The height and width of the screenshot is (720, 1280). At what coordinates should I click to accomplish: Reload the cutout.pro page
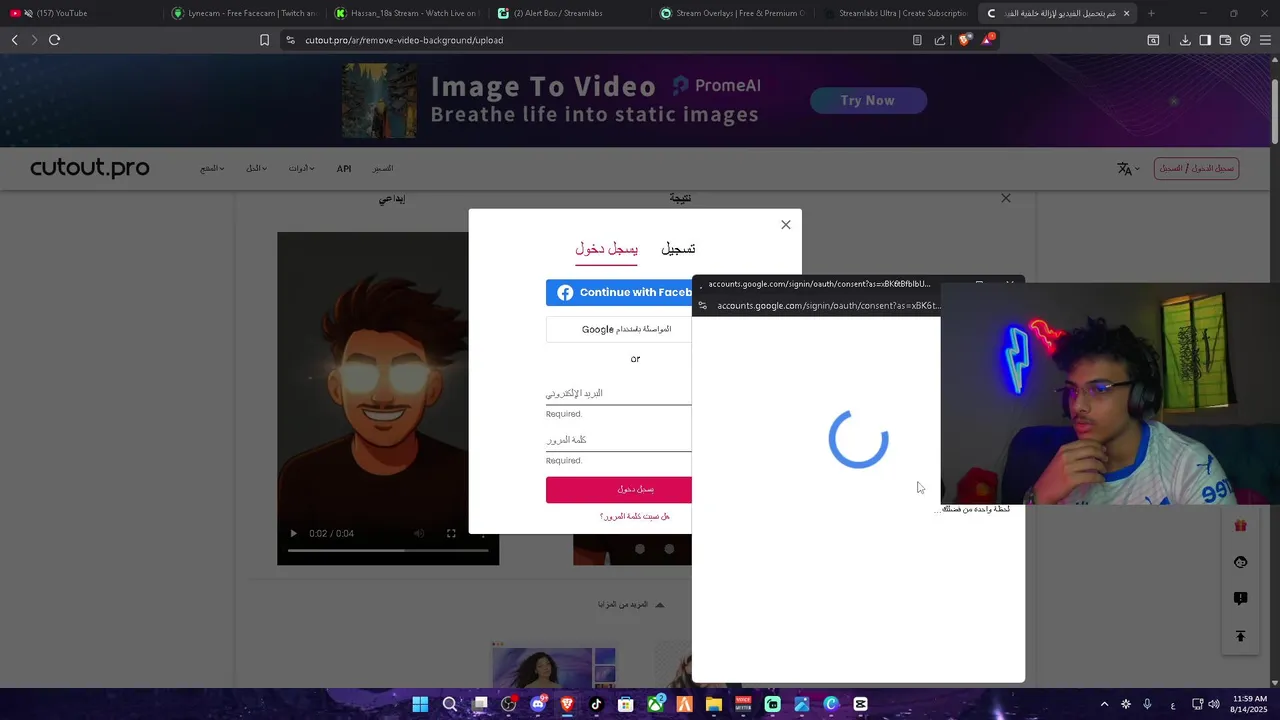coord(54,40)
